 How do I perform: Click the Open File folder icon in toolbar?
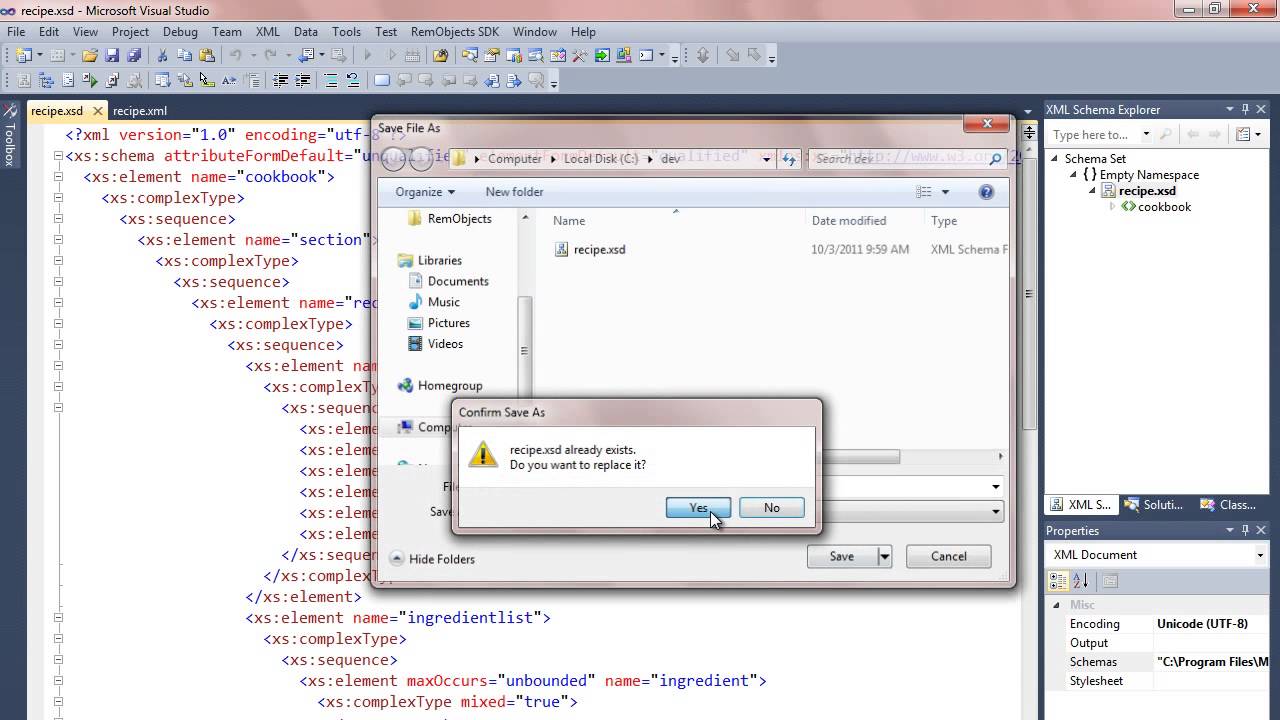(90, 56)
